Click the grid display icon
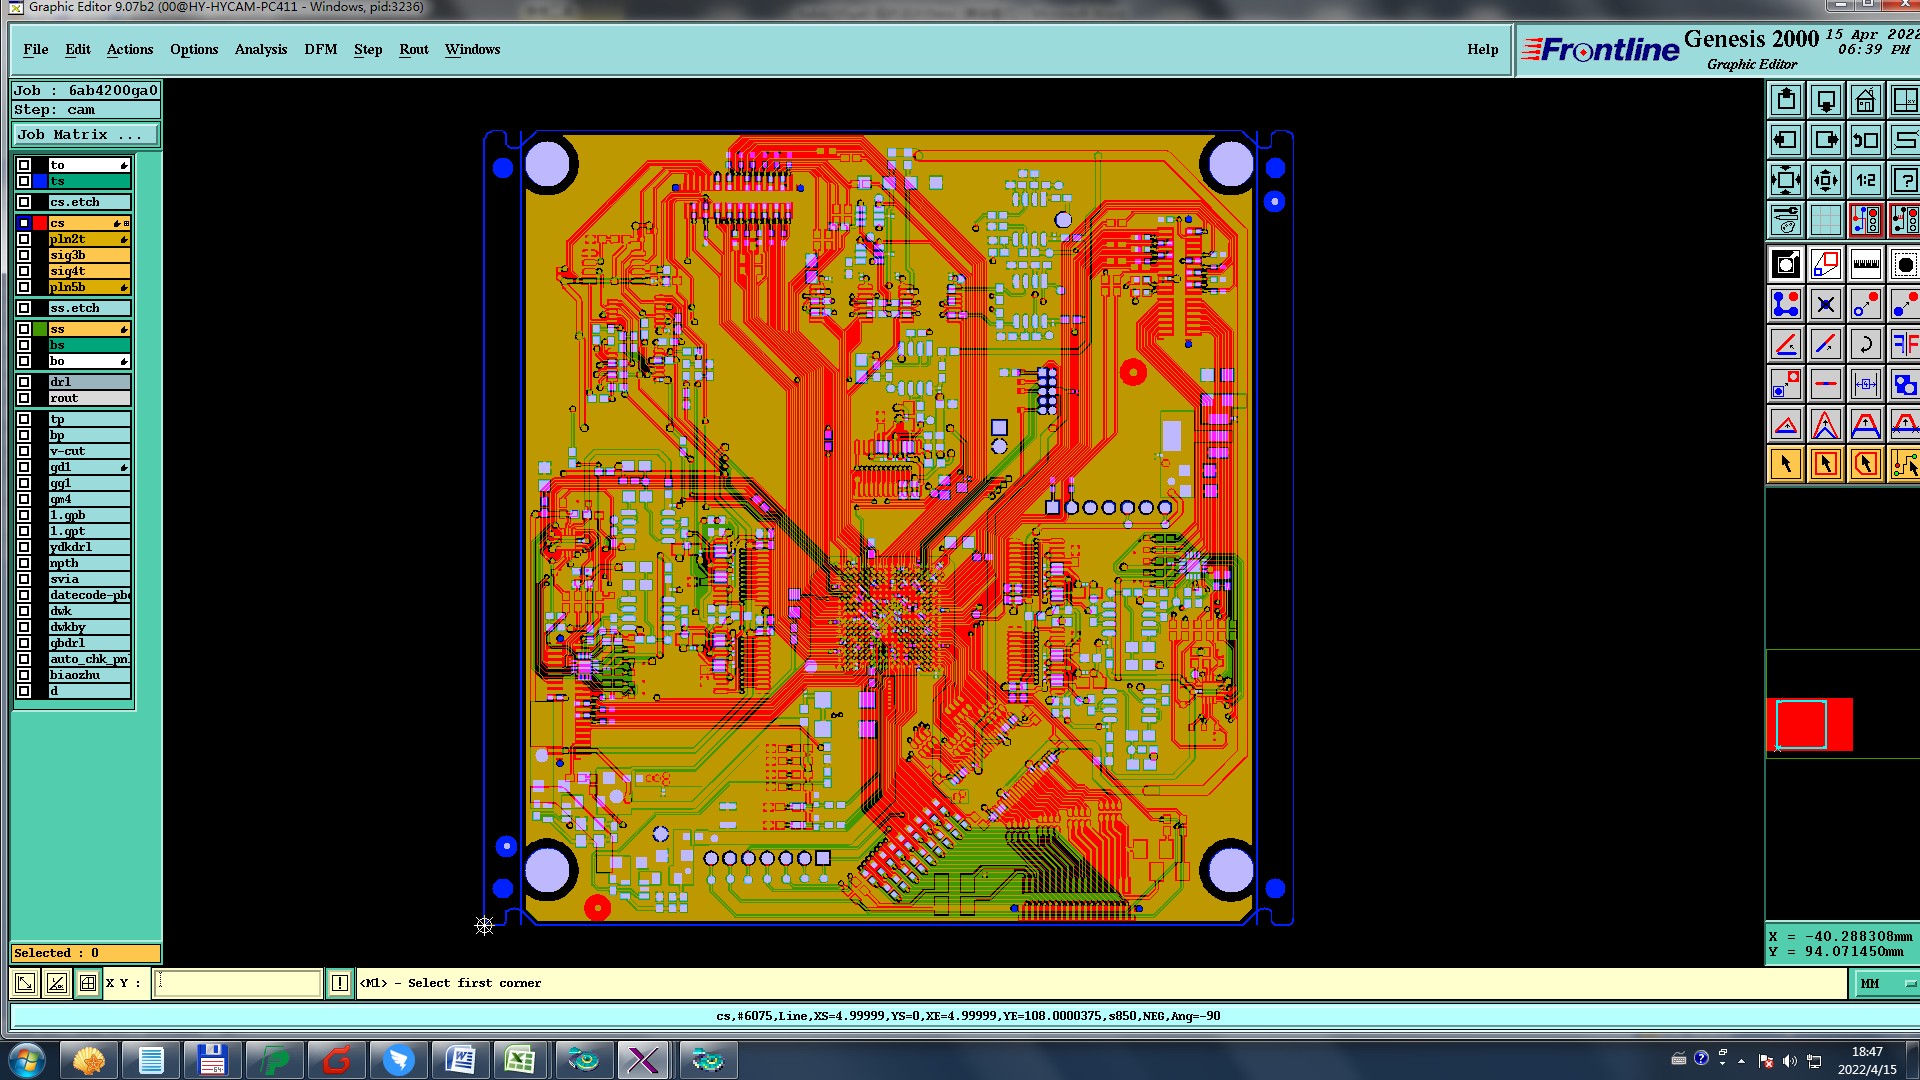The image size is (1920, 1080). click(1825, 220)
